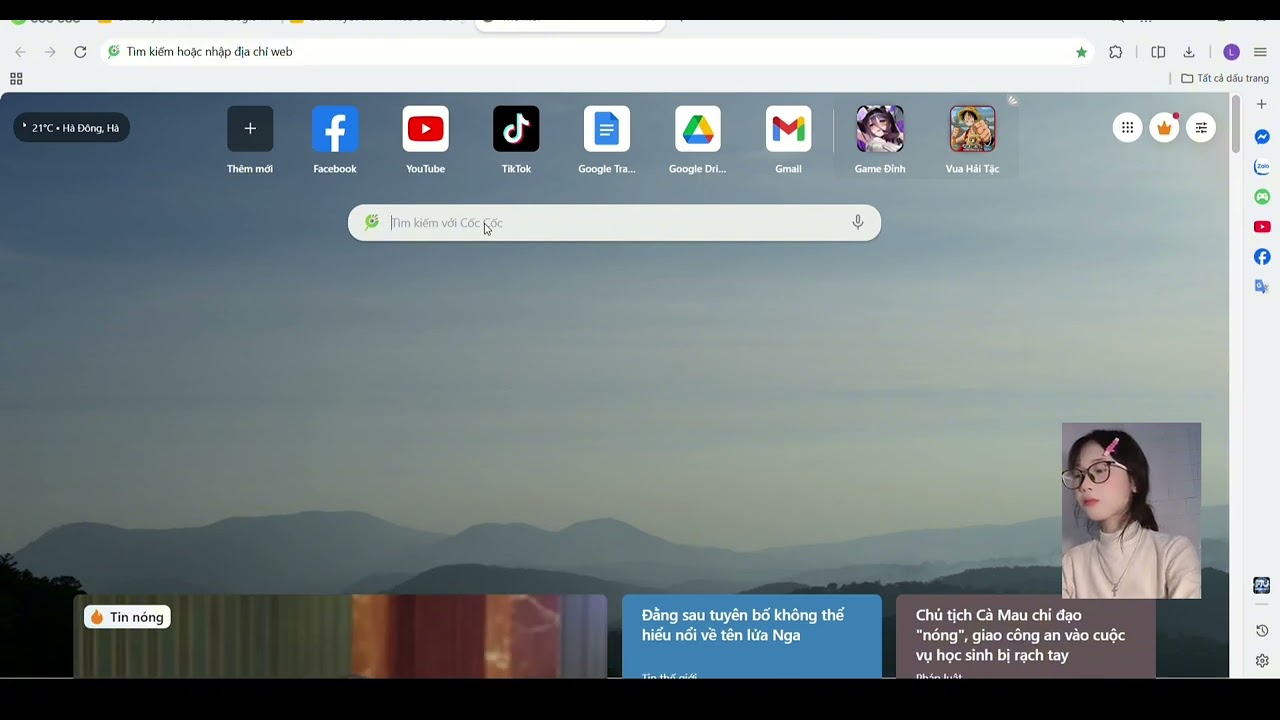The image size is (1280, 720).
Task: Open the Gmail shortcut tile
Action: [788, 141]
